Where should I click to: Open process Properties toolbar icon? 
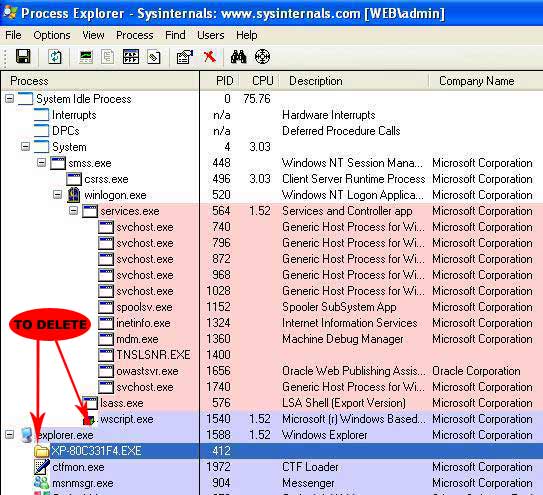[185, 57]
